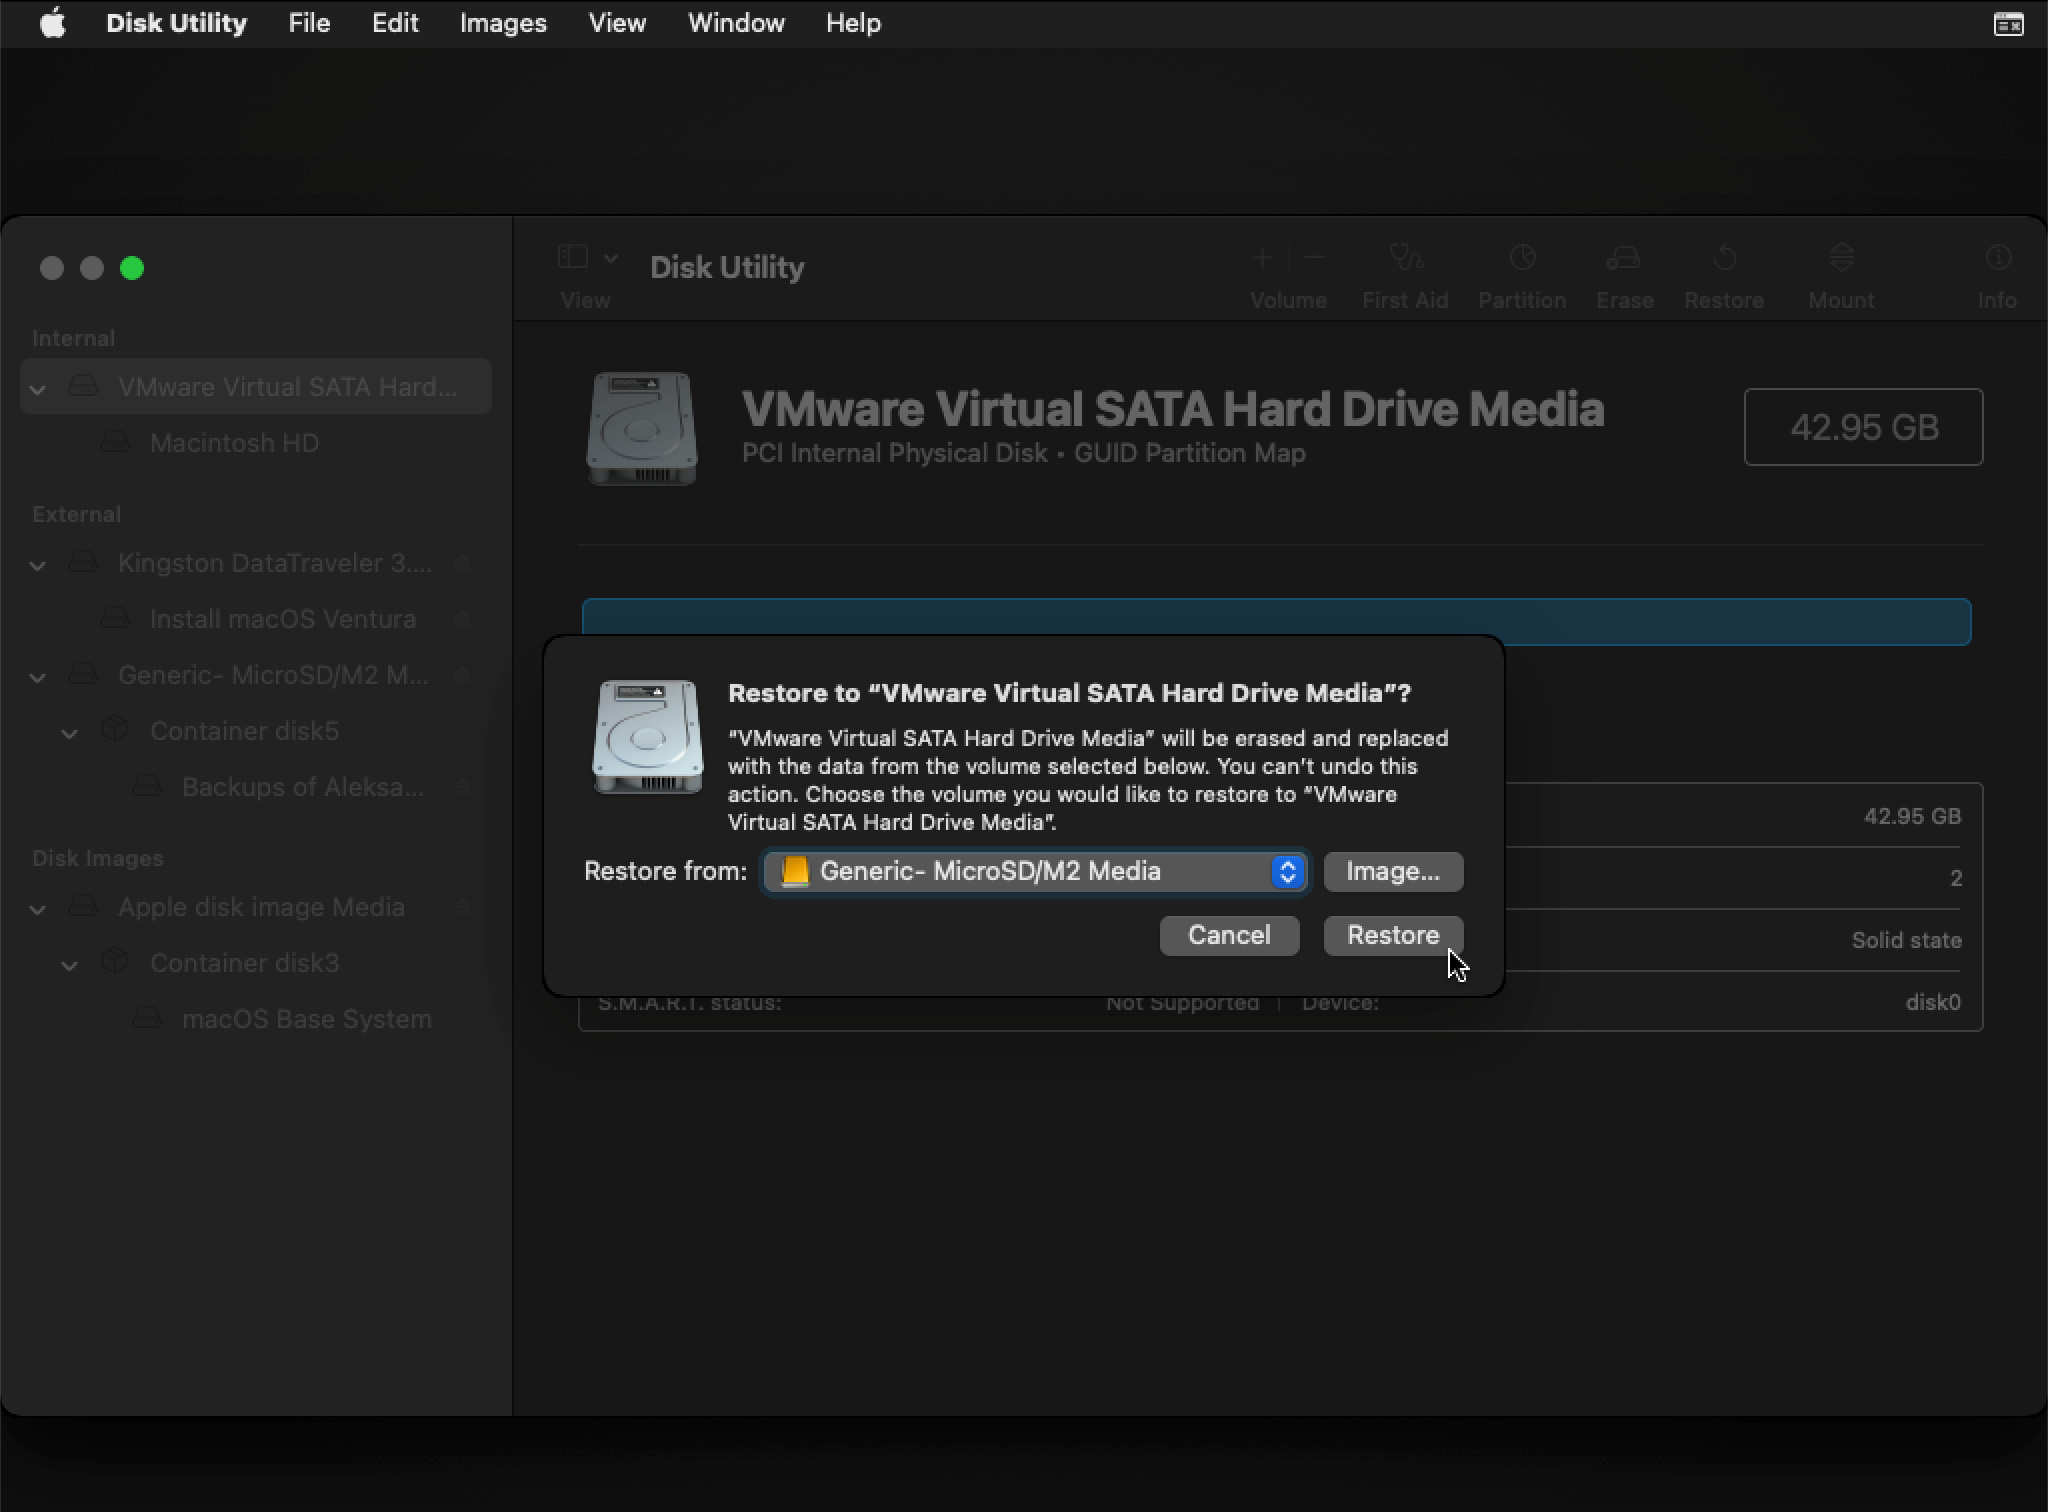Click the 42.95 GB capacity box
Screen dimensions: 2048x1512
[1864, 427]
